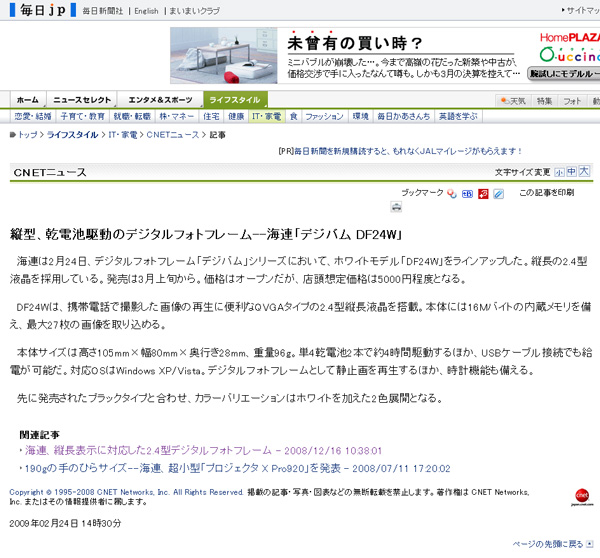Click the トップ breadcrumb link
Image resolution: width=600 pixels, height=558 pixels.
coord(28,135)
